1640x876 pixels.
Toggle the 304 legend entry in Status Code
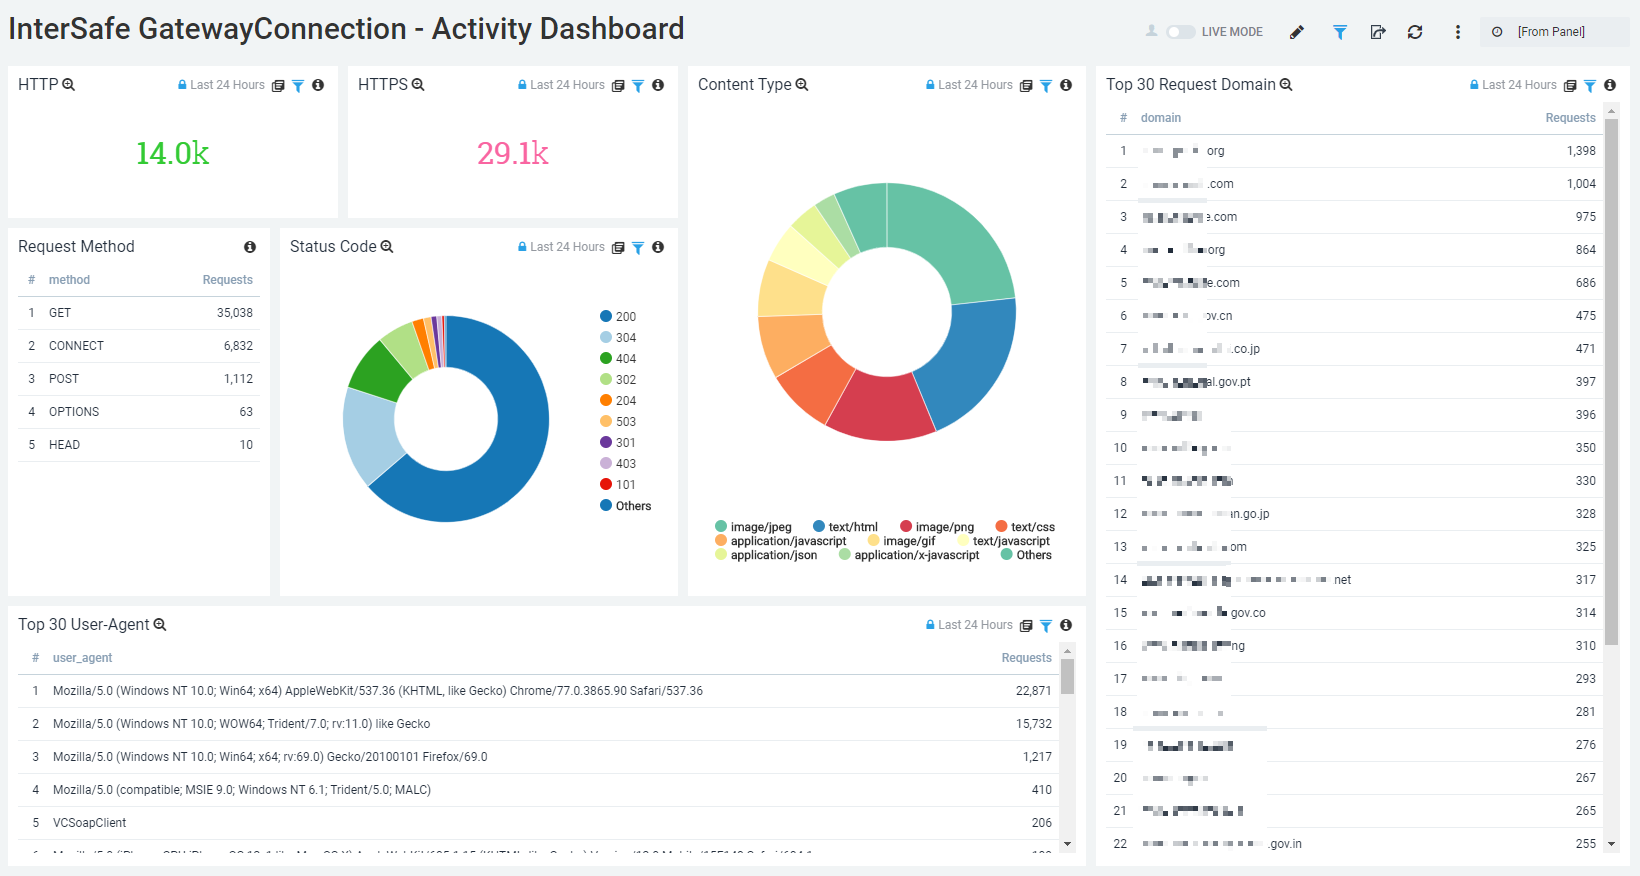coord(618,338)
